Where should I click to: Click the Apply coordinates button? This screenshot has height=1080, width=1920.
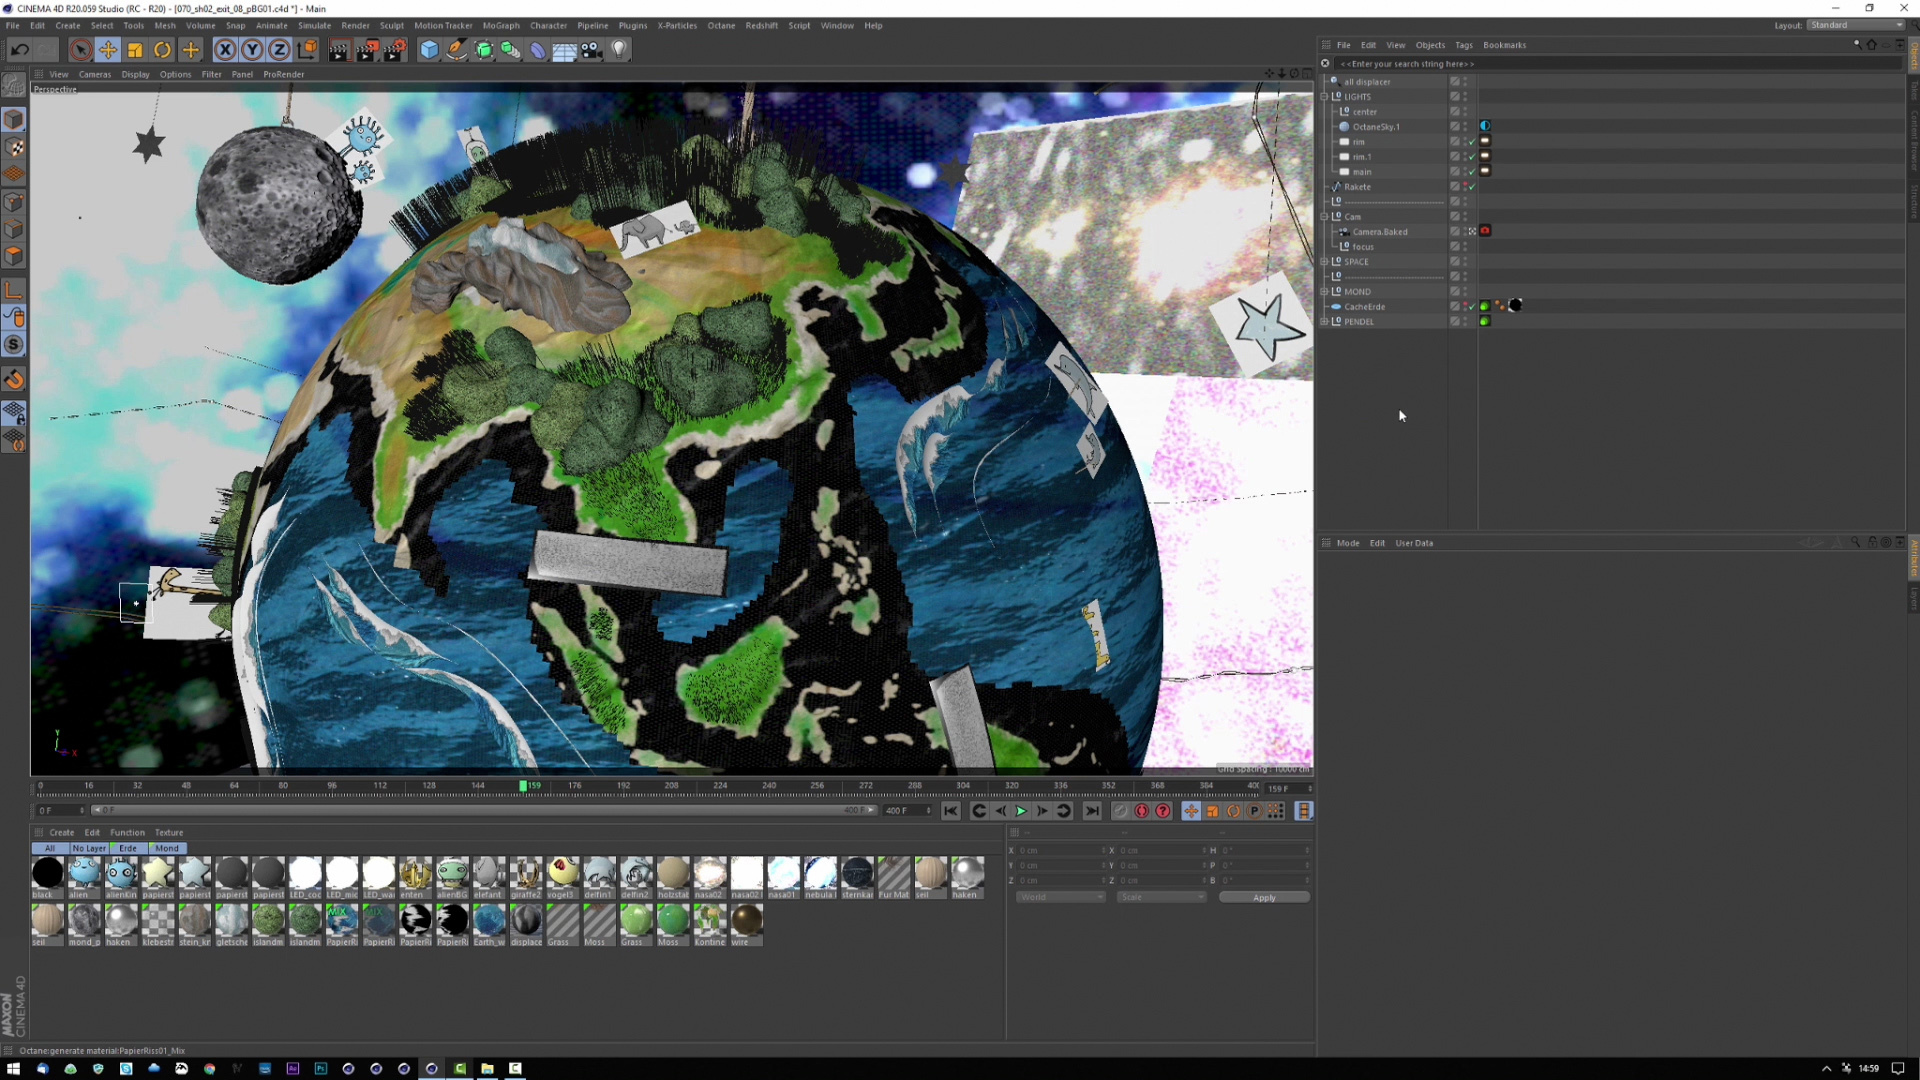click(1264, 897)
